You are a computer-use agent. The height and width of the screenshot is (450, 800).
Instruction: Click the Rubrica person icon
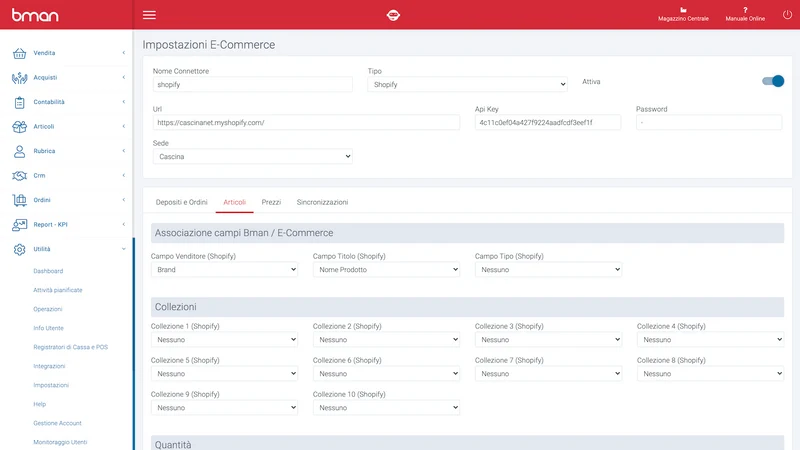coord(19,151)
